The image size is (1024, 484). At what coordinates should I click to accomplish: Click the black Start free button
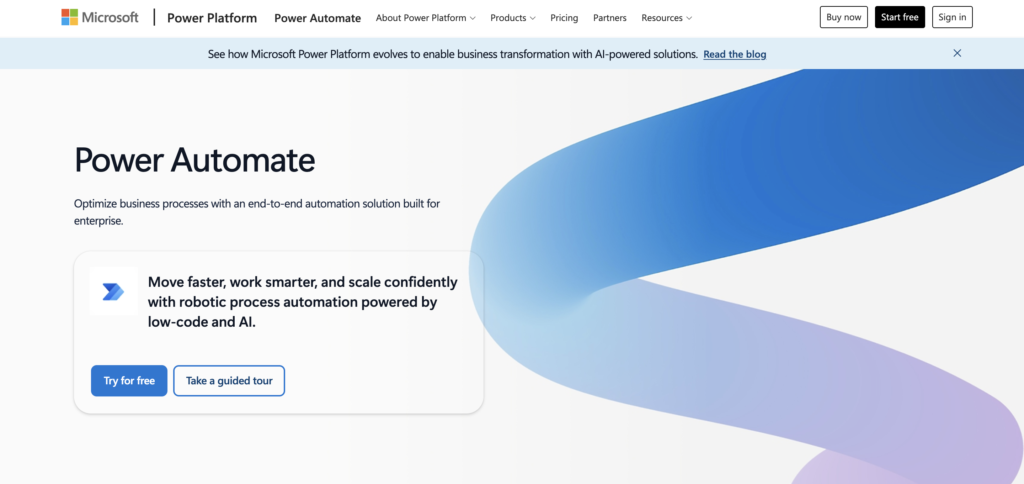pyautogui.click(x=899, y=17)
